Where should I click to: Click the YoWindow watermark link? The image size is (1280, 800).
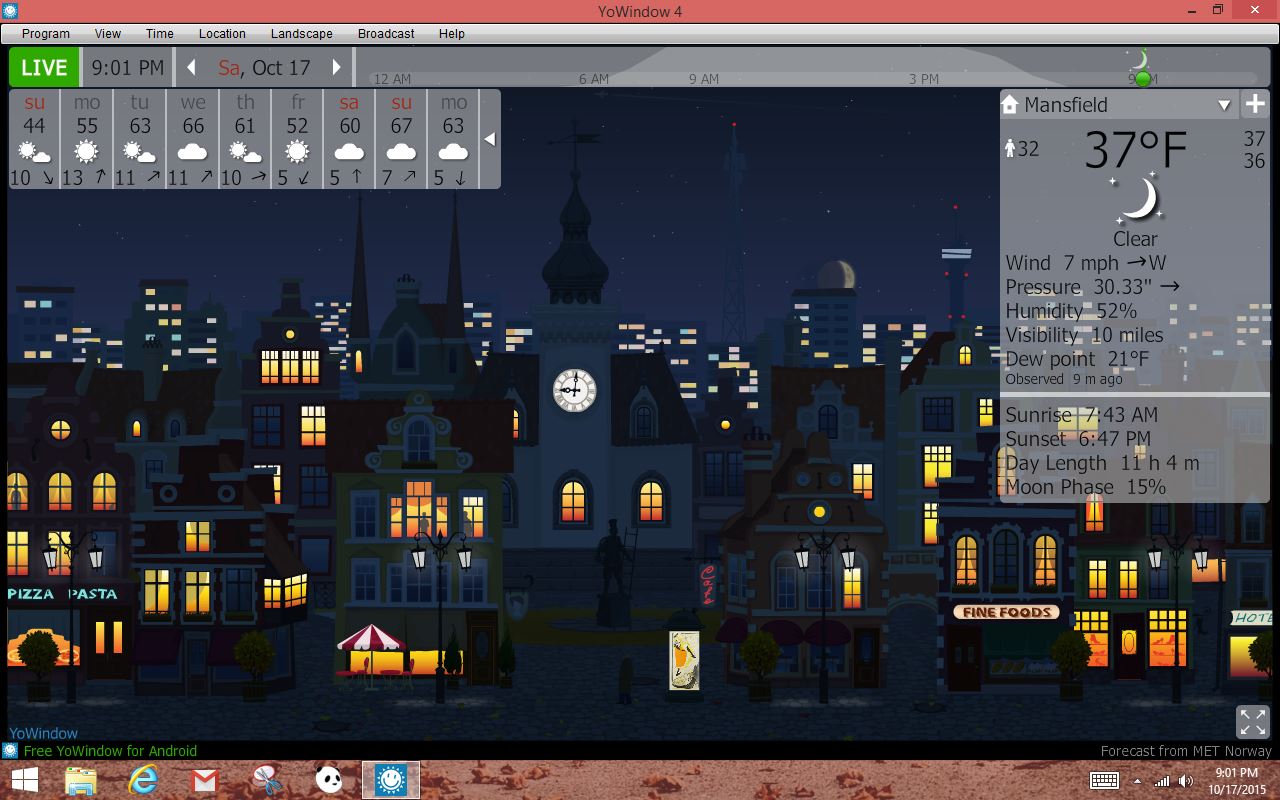click(43, 733)
